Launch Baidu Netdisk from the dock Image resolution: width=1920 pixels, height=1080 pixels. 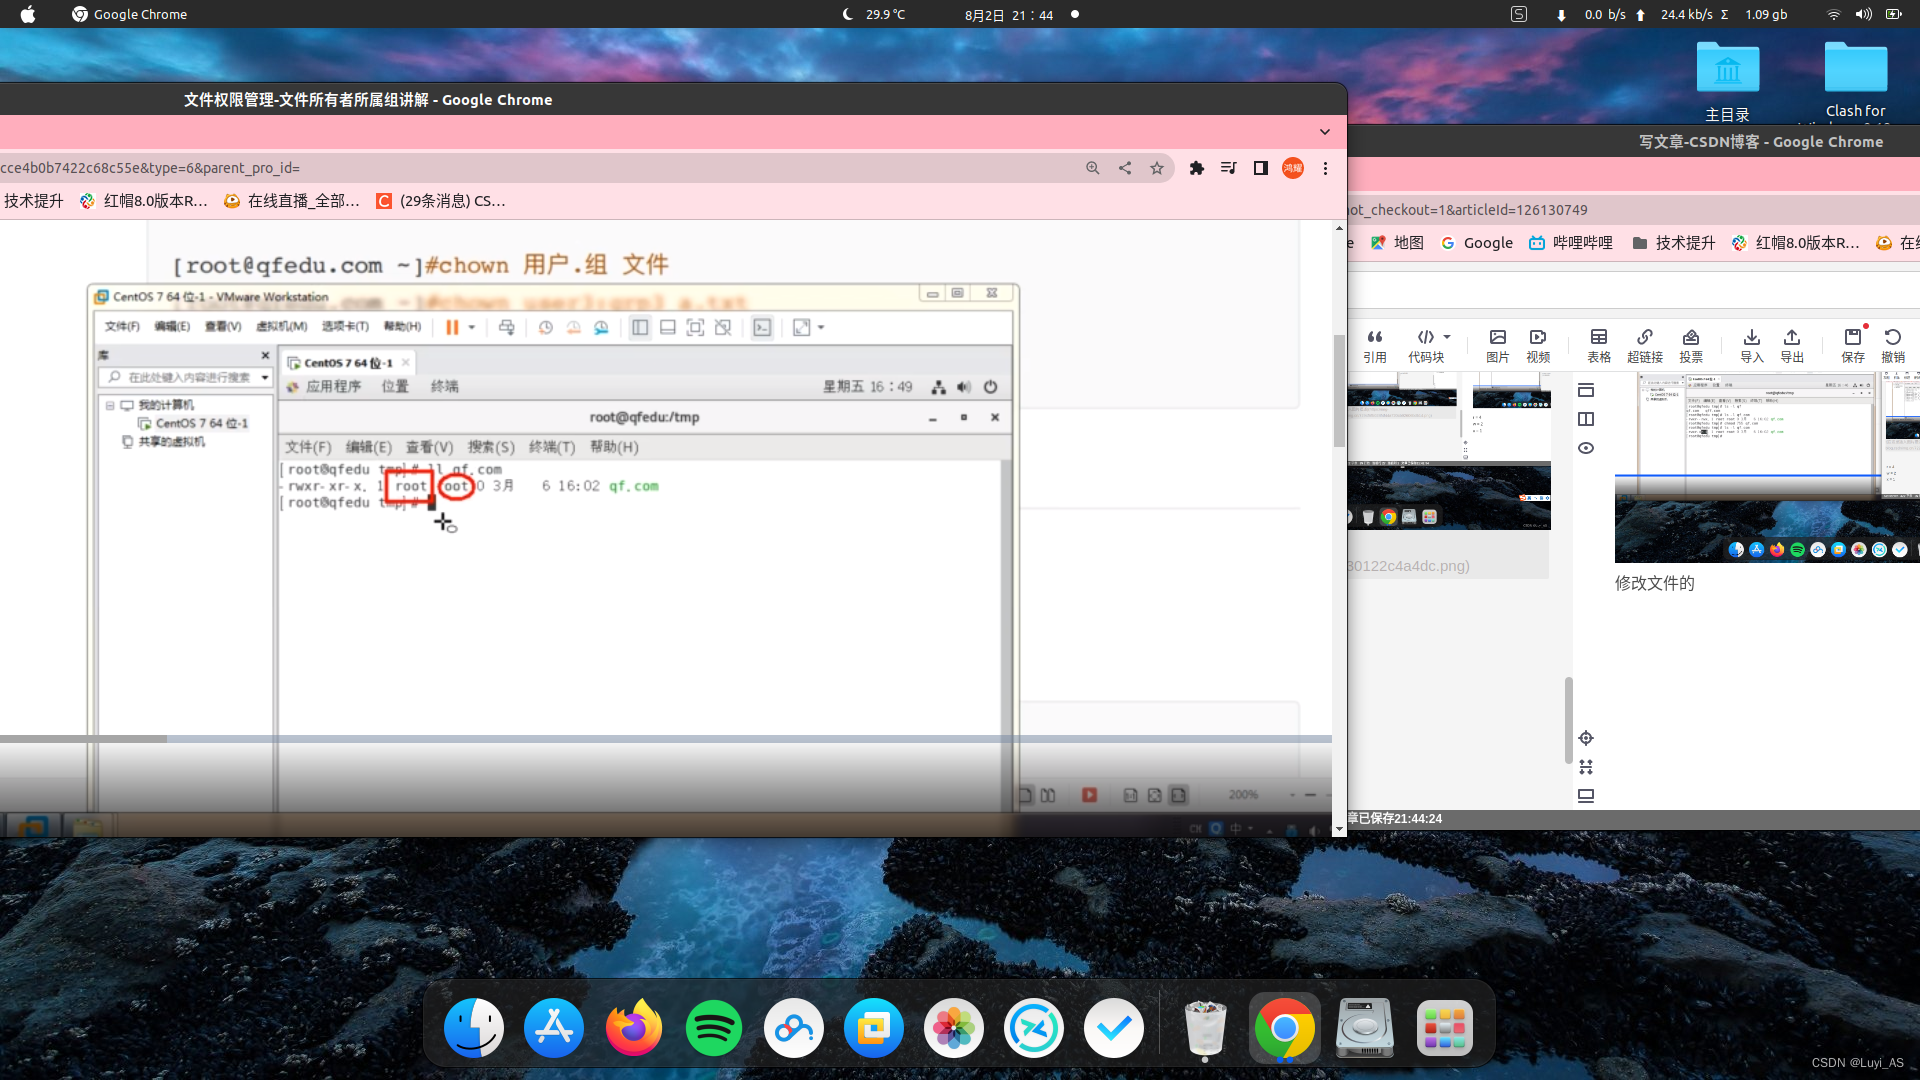(x=794, y=1028)
